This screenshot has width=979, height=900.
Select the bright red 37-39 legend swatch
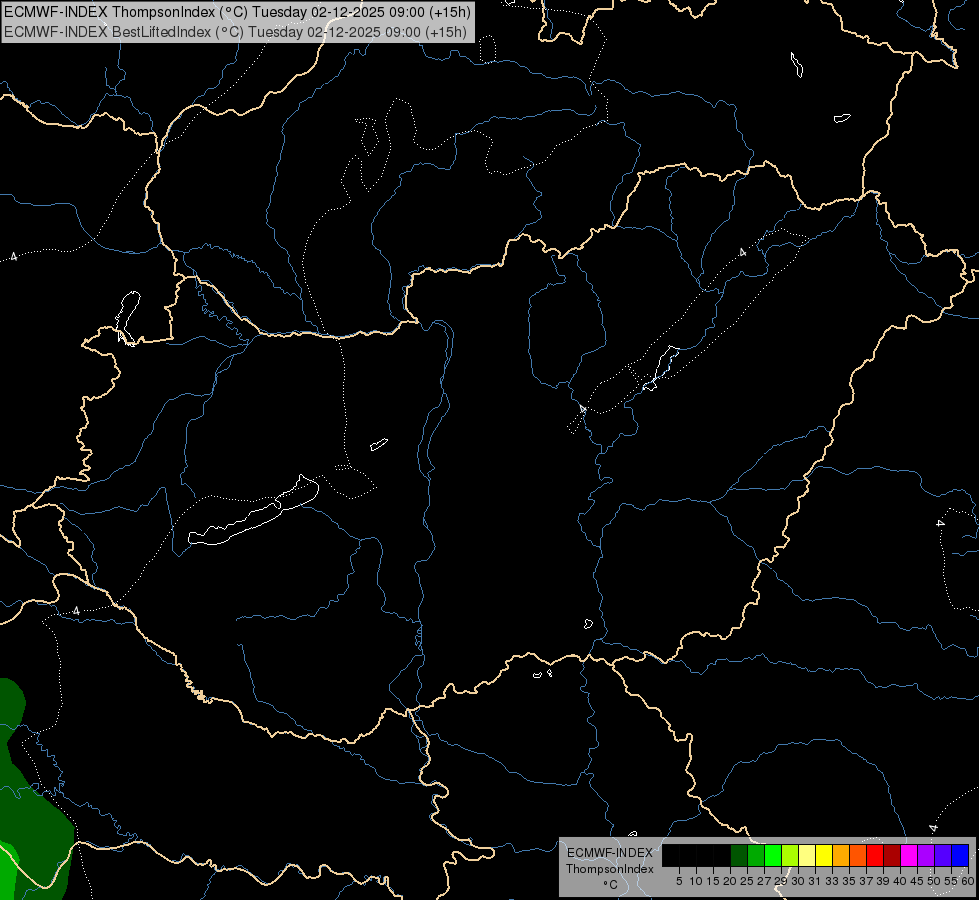[875, 855]
